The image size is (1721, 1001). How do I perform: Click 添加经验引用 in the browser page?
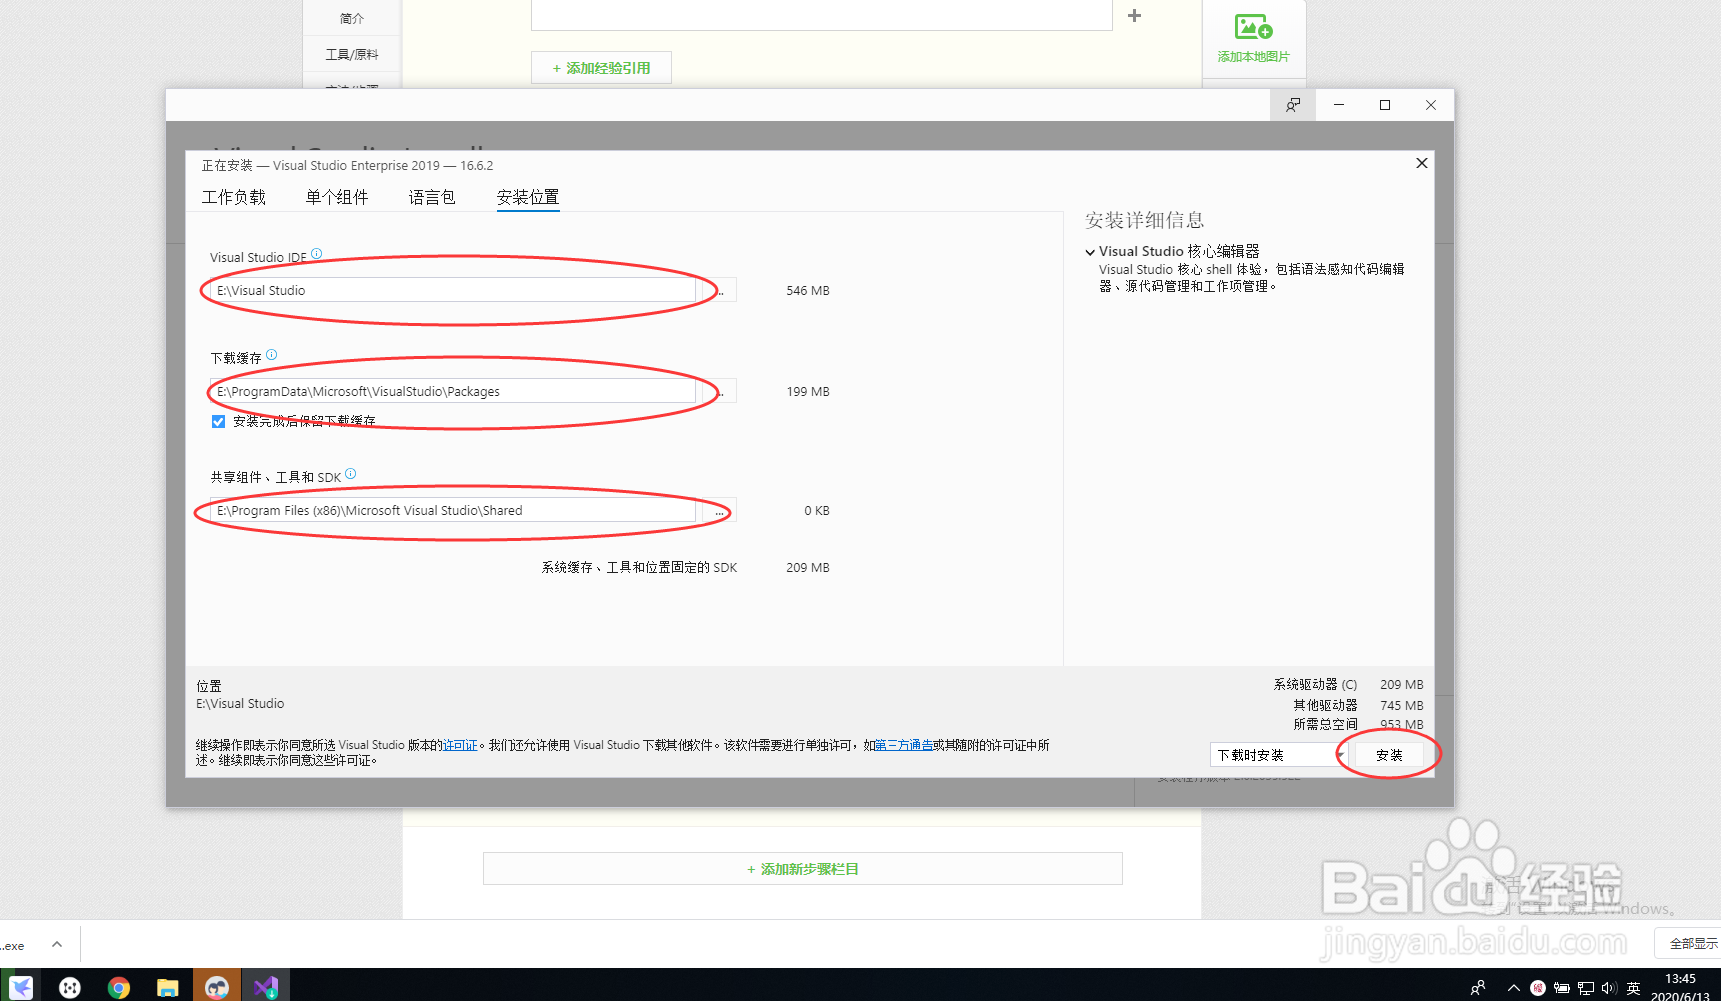click(601, 68)
